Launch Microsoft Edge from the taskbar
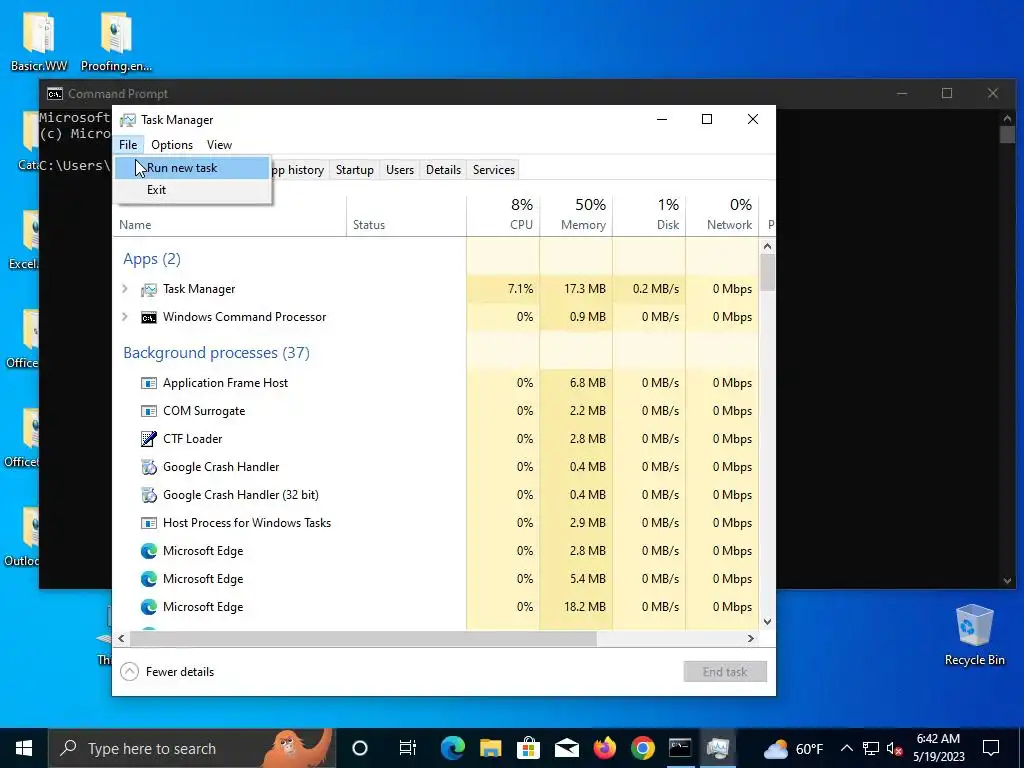The image size is (1024, 768). tap(453, 748)
